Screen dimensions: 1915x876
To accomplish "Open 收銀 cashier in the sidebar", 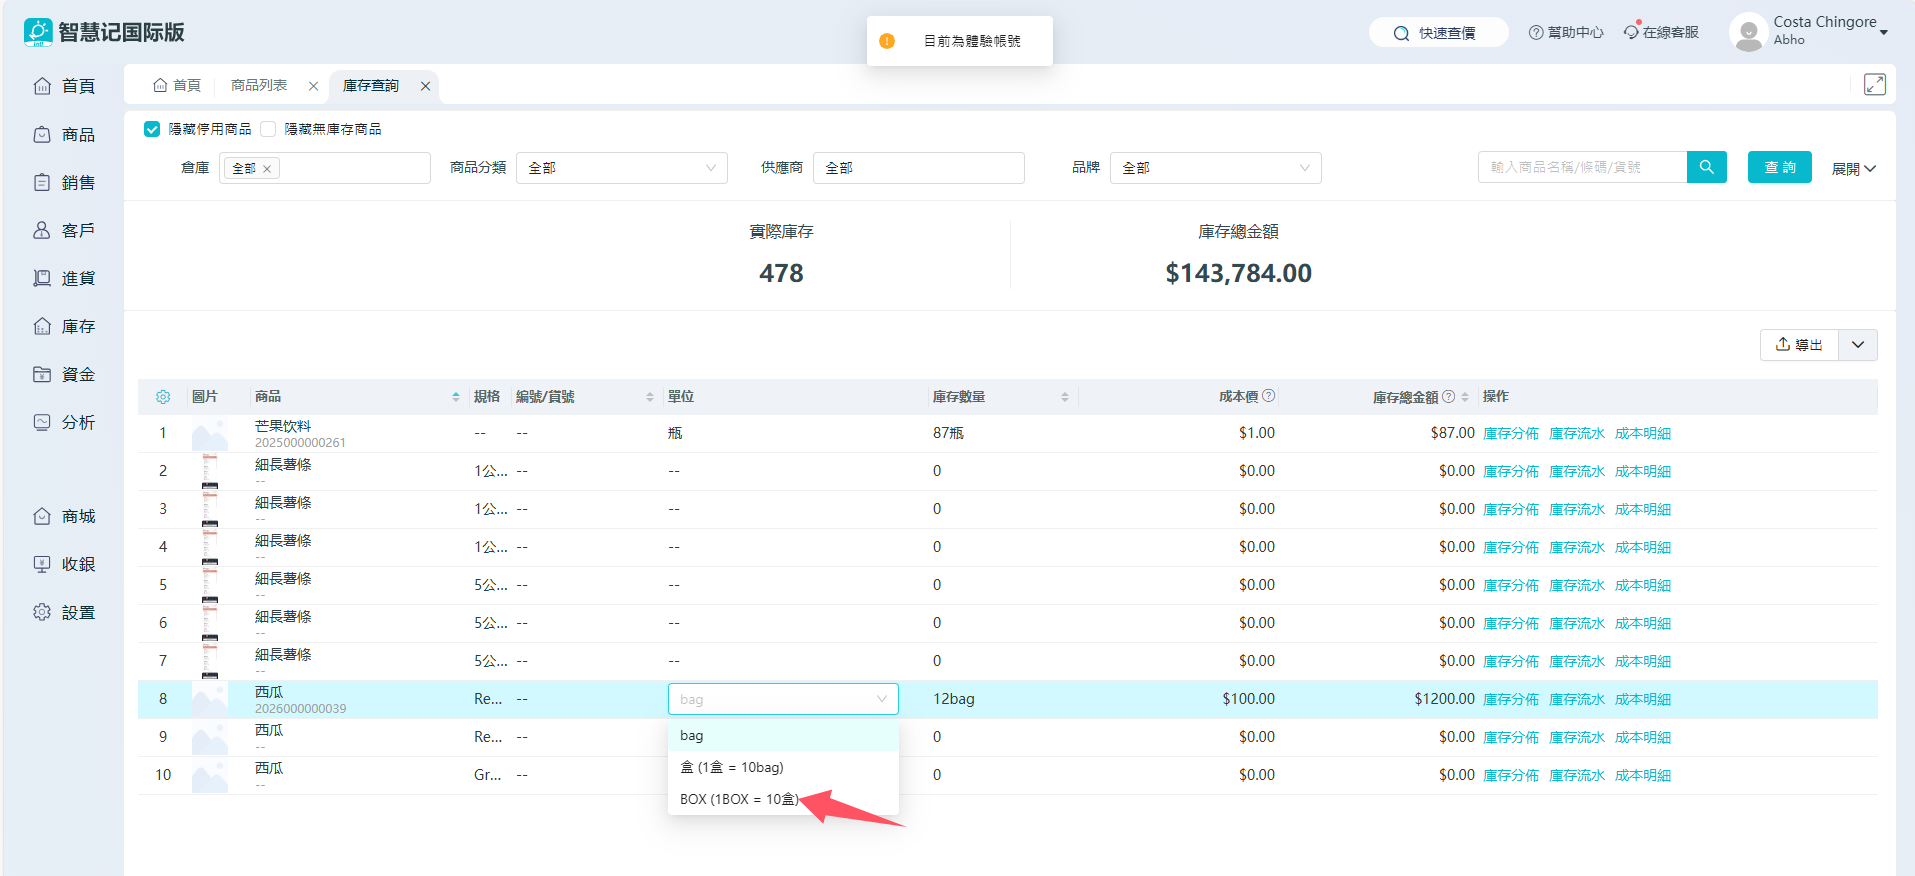I will (65, 564).
